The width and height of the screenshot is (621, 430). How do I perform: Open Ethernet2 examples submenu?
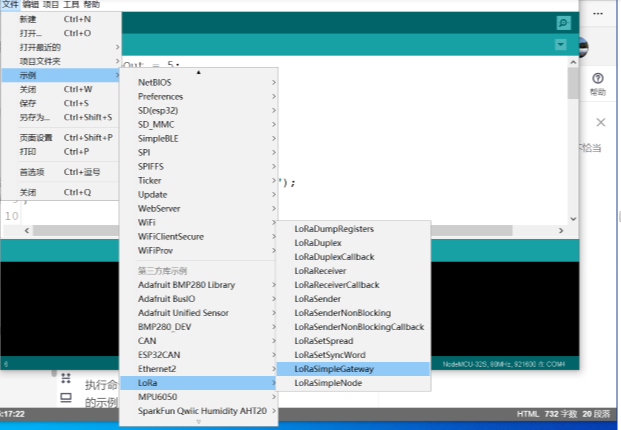click(x=199, y=369)
